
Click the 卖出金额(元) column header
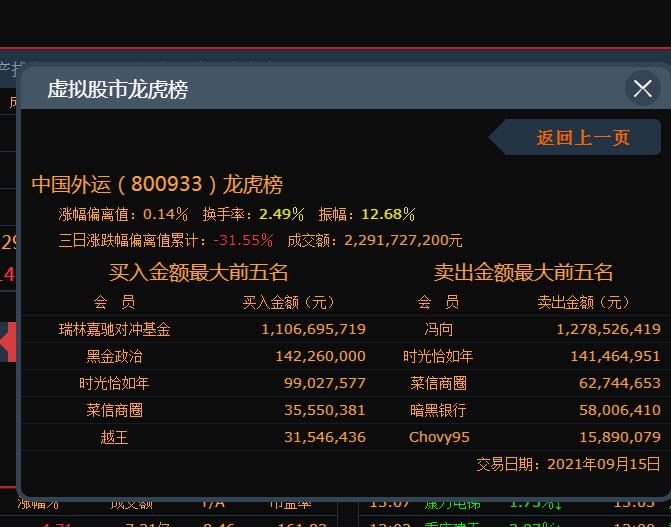tap(584, 302)
